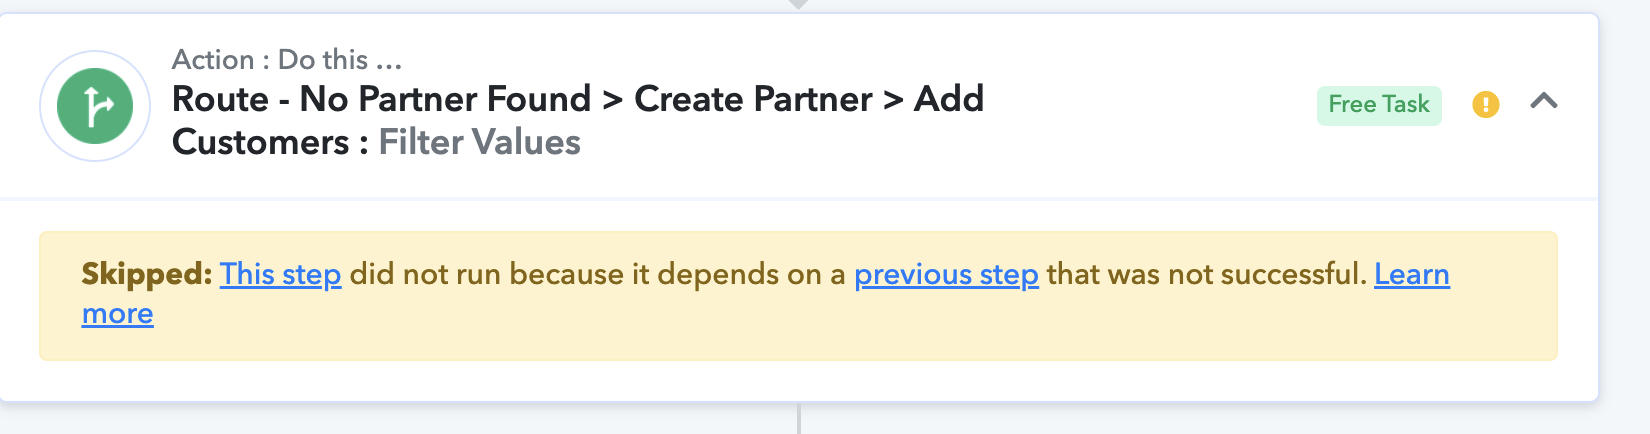The height and width of the screenshot is (434, 1650).
Task: Click the connector arrow above the step card
Action: pos(798,4)
